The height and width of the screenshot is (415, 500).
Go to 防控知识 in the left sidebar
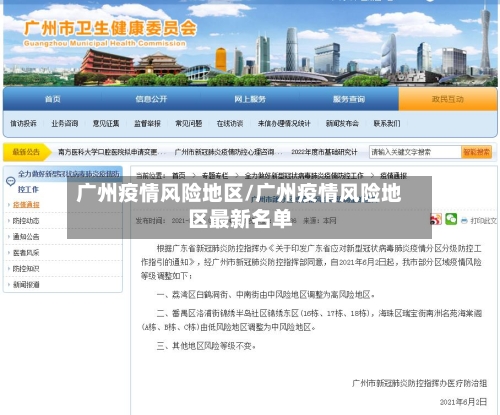(26, 269)
